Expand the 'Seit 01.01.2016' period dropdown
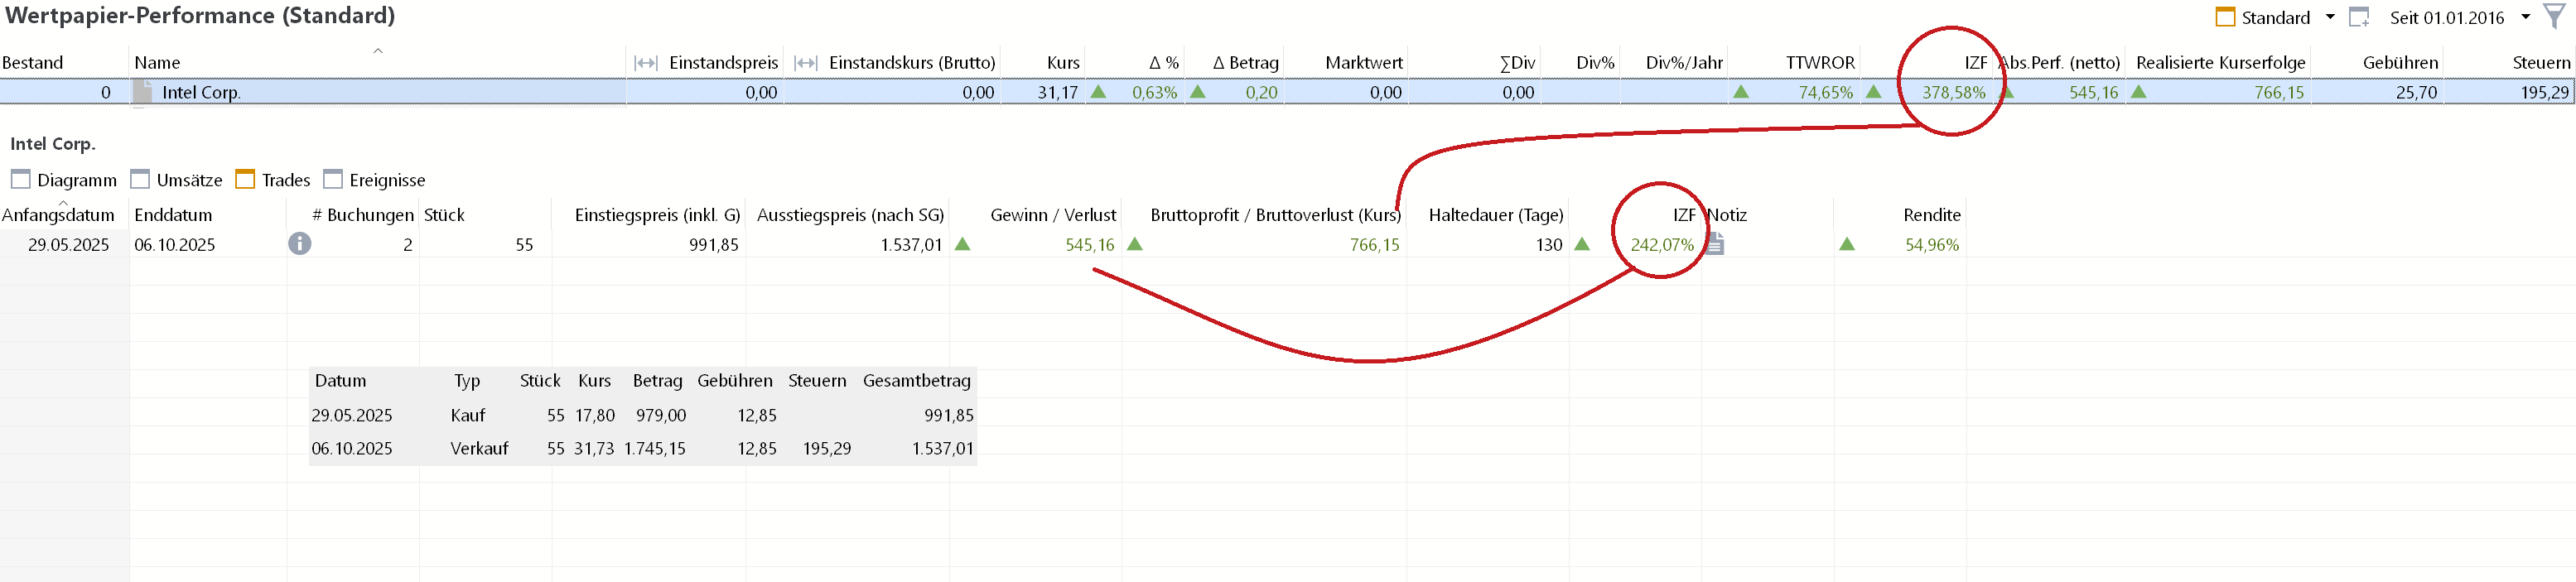2576x582 pixels. click(2525, 17)
